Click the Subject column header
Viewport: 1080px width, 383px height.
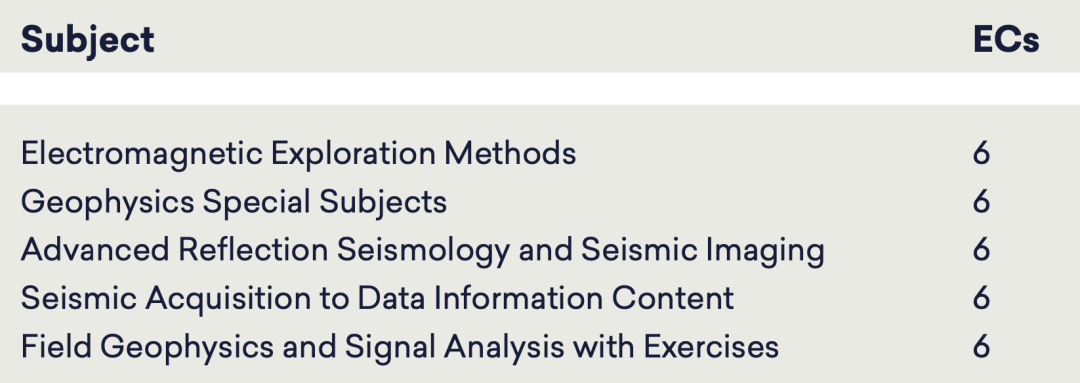click(x=87, y=40)
